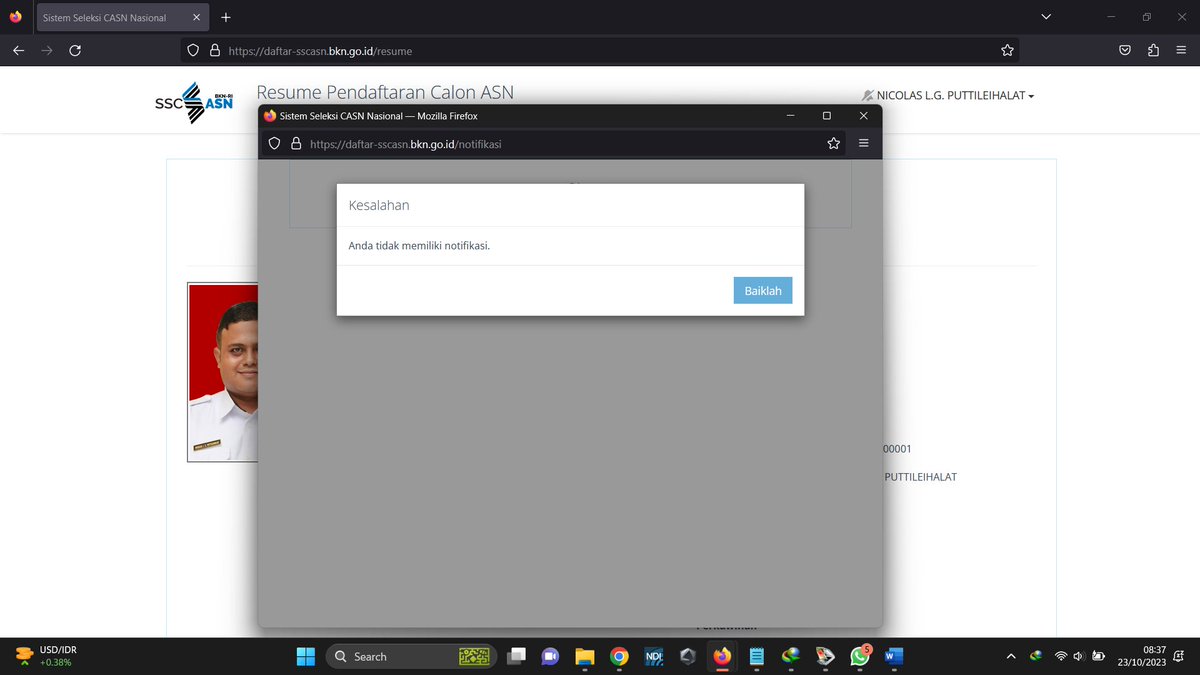Open the USD/IDR widget on the taskbar
The height and width of the screenshot is (675, 1200).
[x=47, y=656]
